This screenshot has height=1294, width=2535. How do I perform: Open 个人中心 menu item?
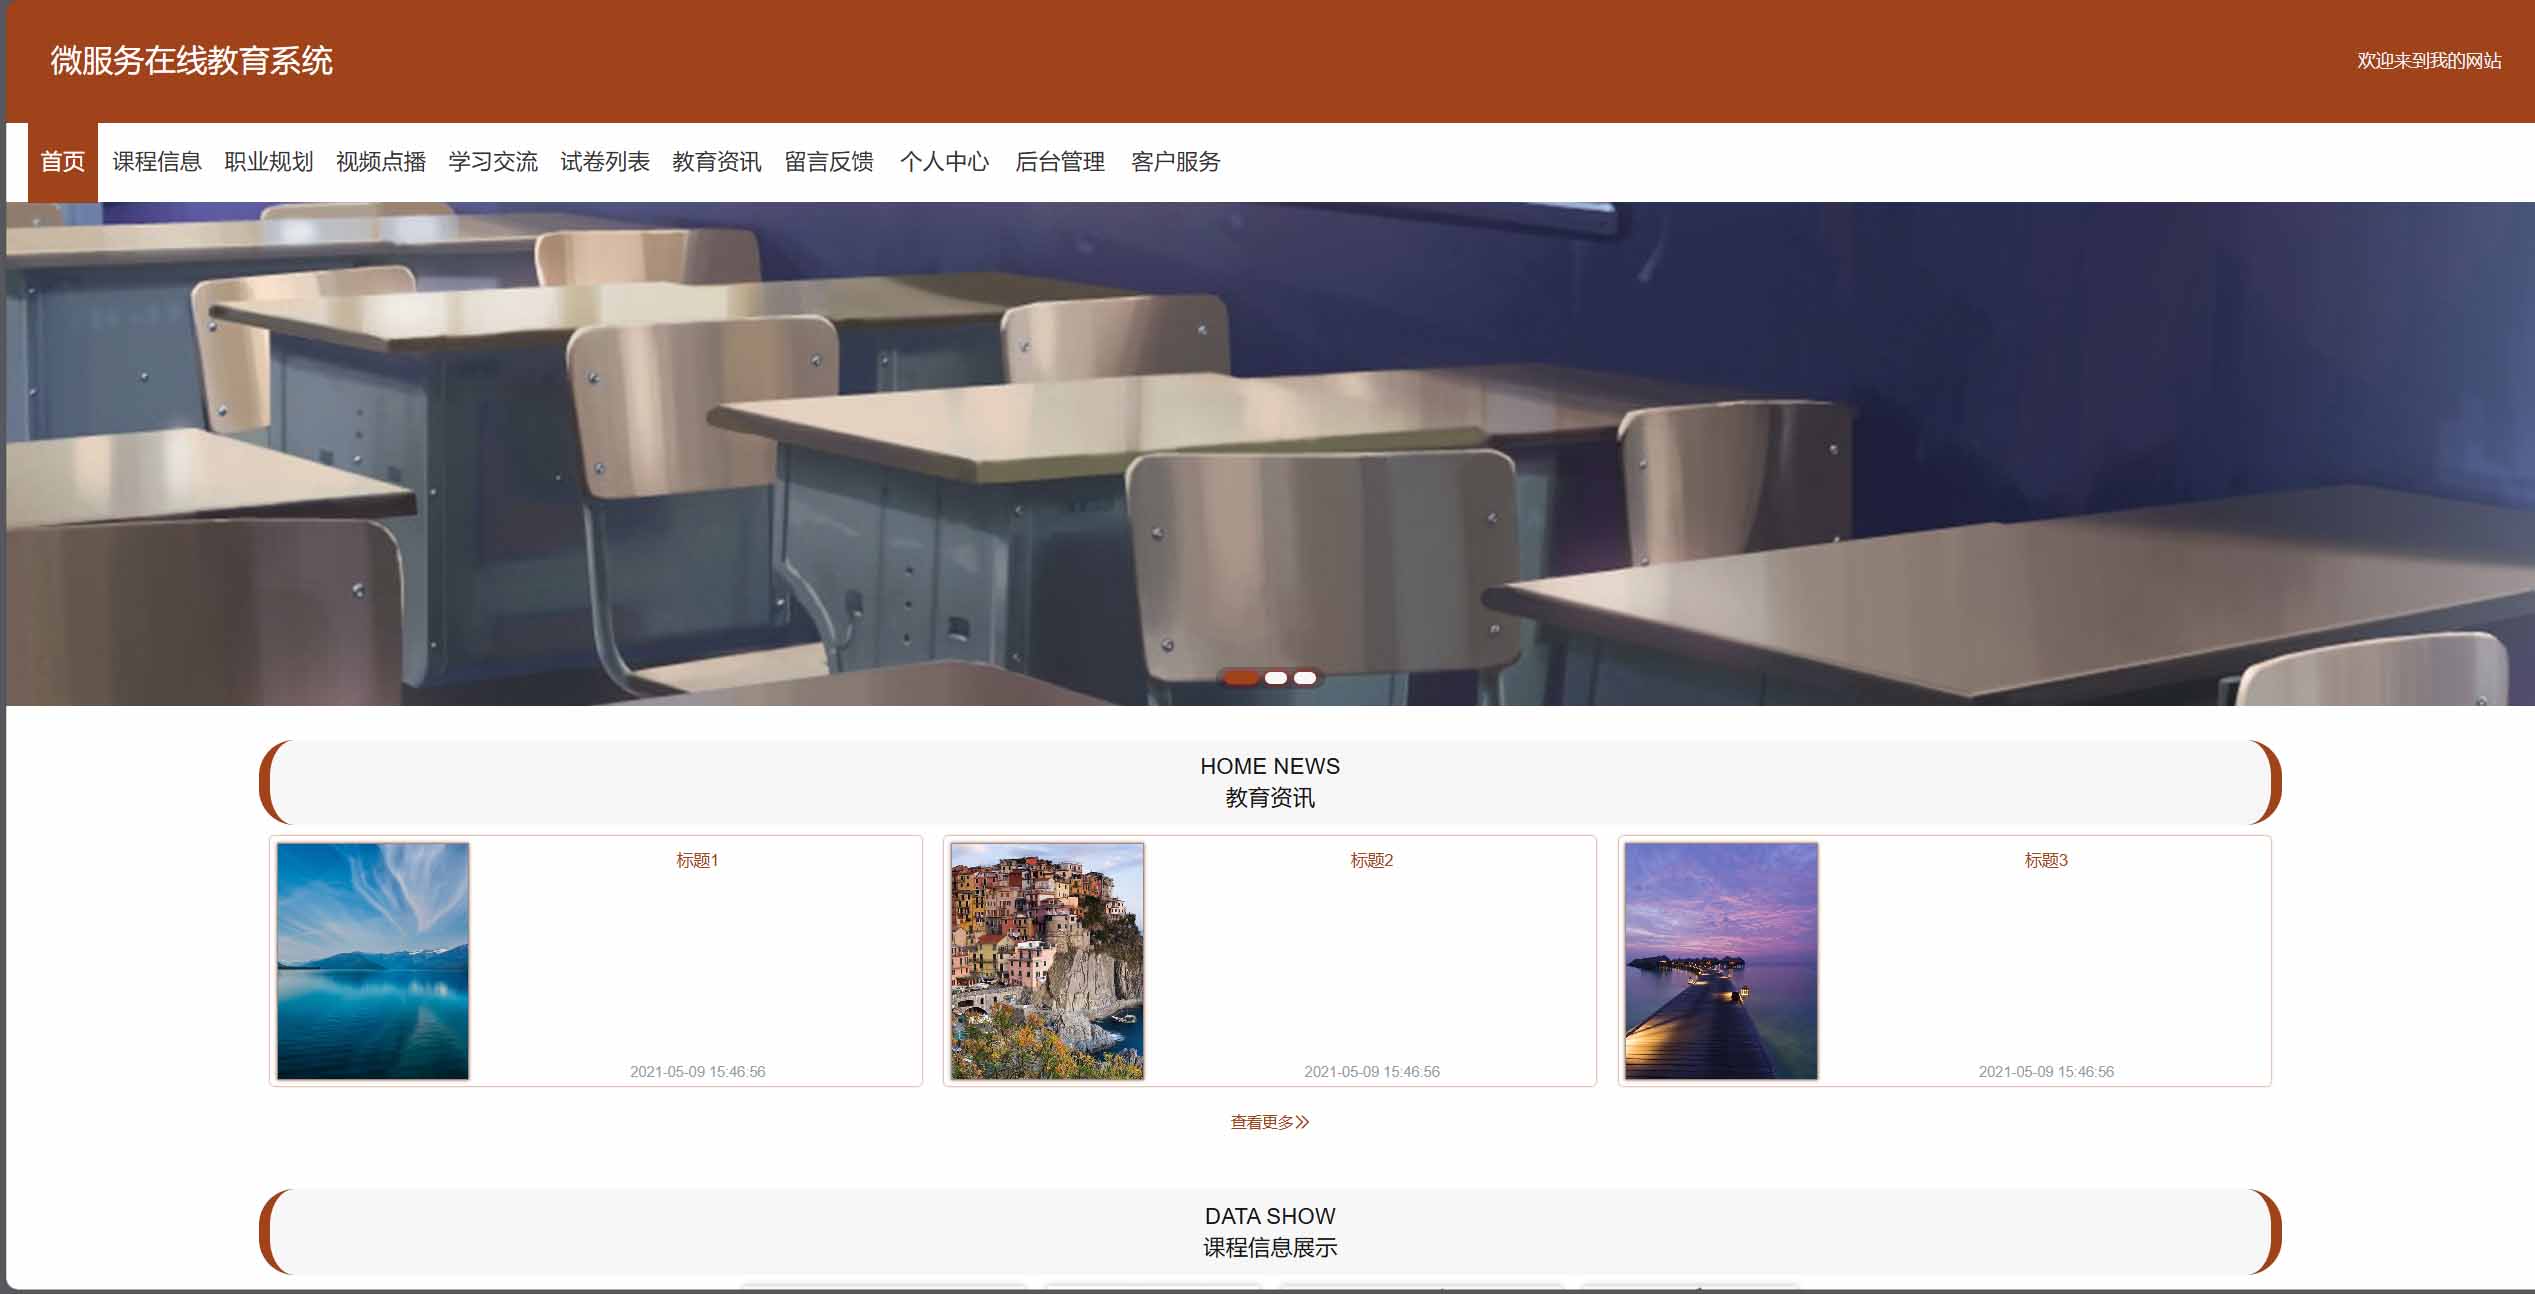pos(944,162)
